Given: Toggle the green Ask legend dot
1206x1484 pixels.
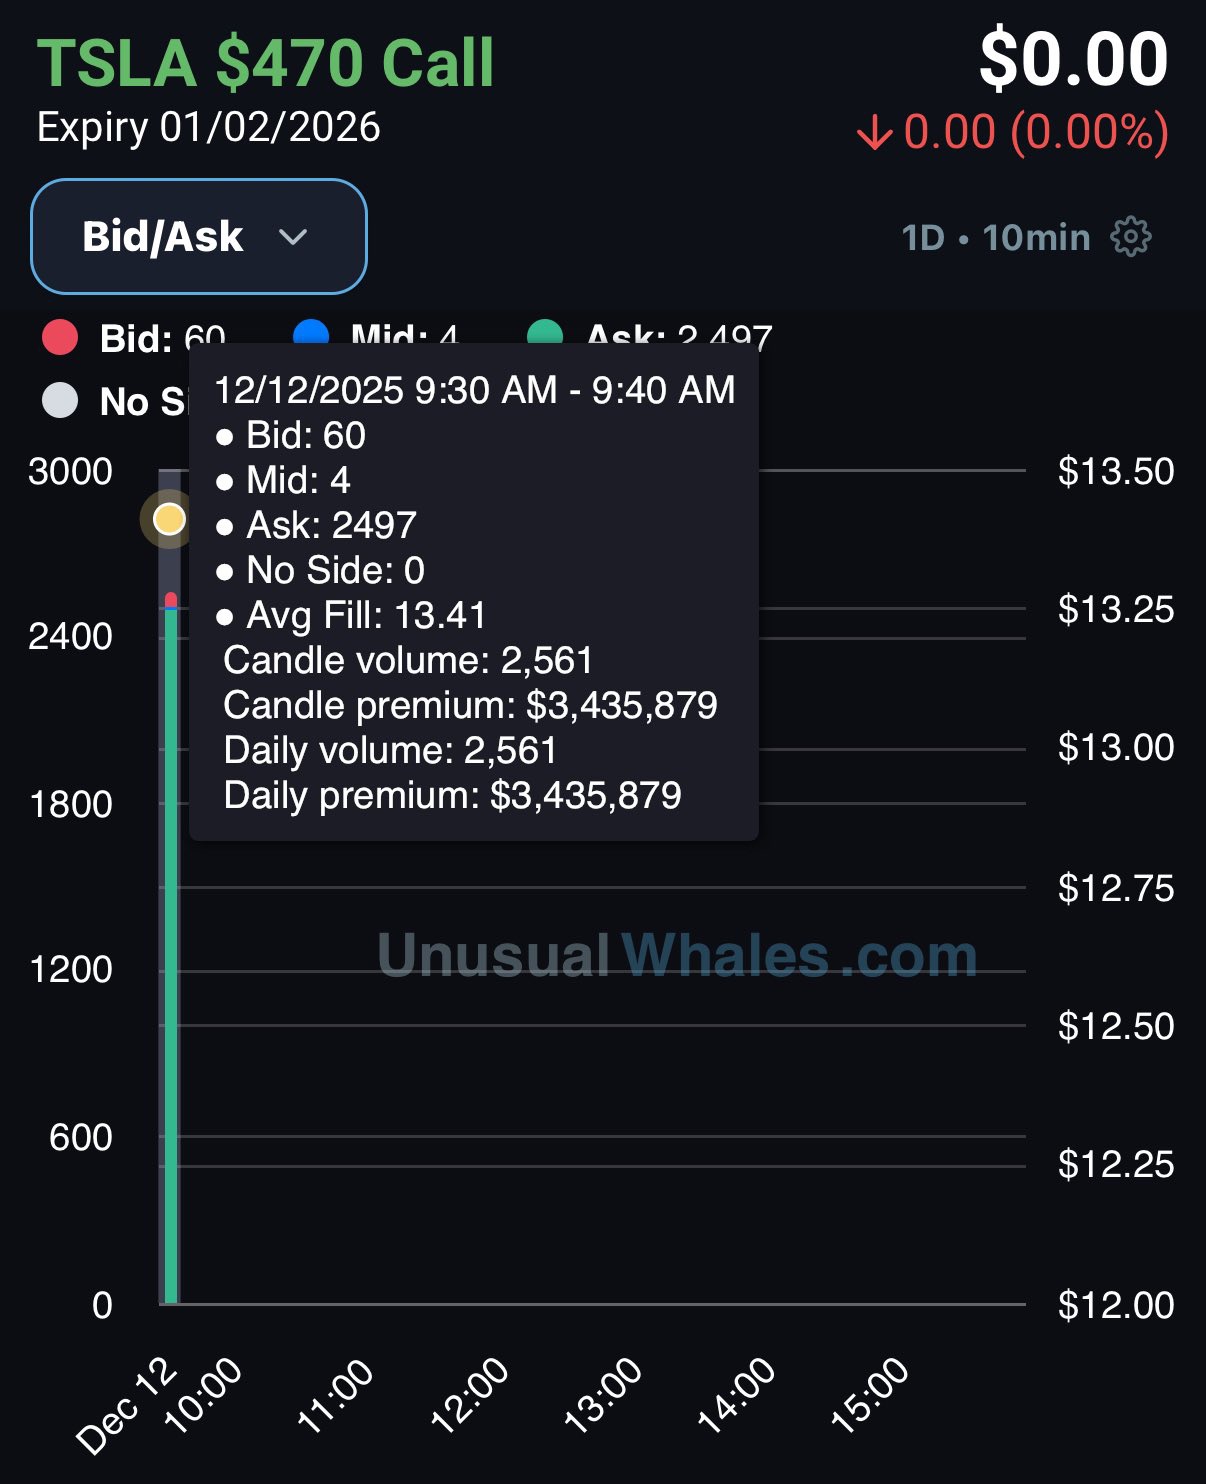Looking at the screenshot, I should point(545,331).
